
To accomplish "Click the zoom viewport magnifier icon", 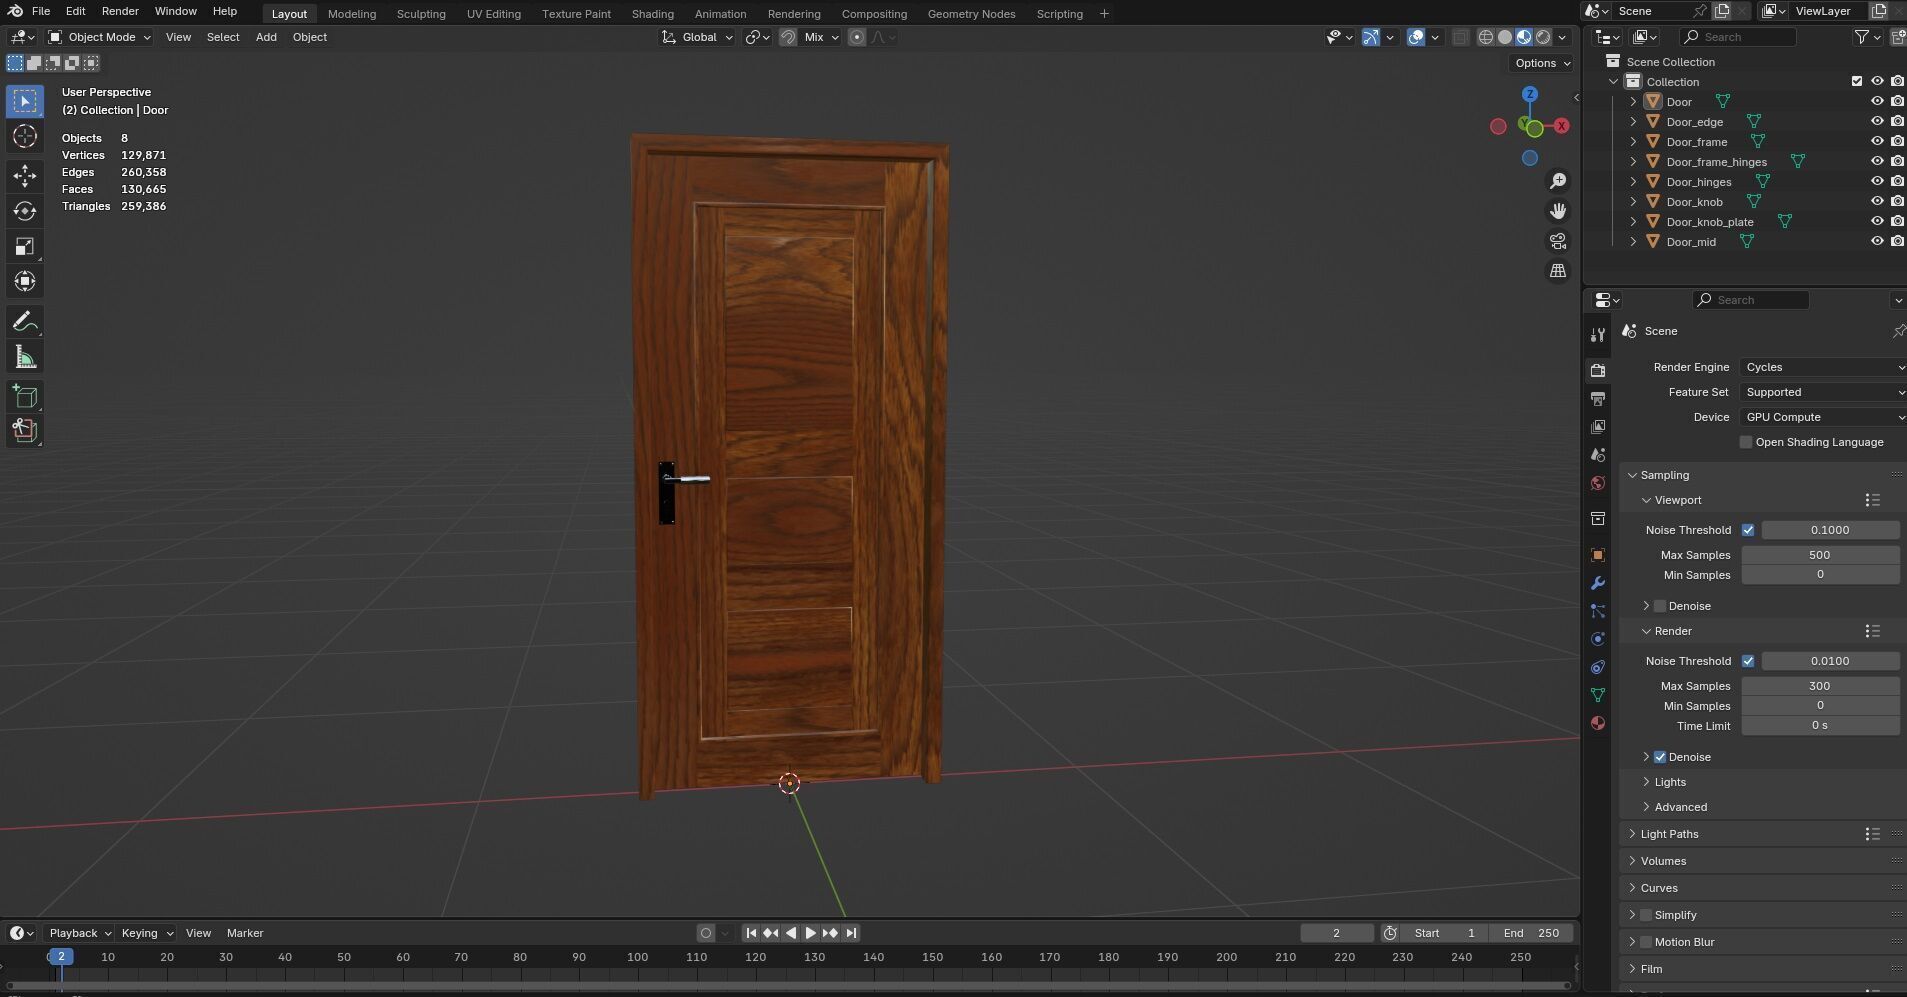I will tap(1558, 181).
